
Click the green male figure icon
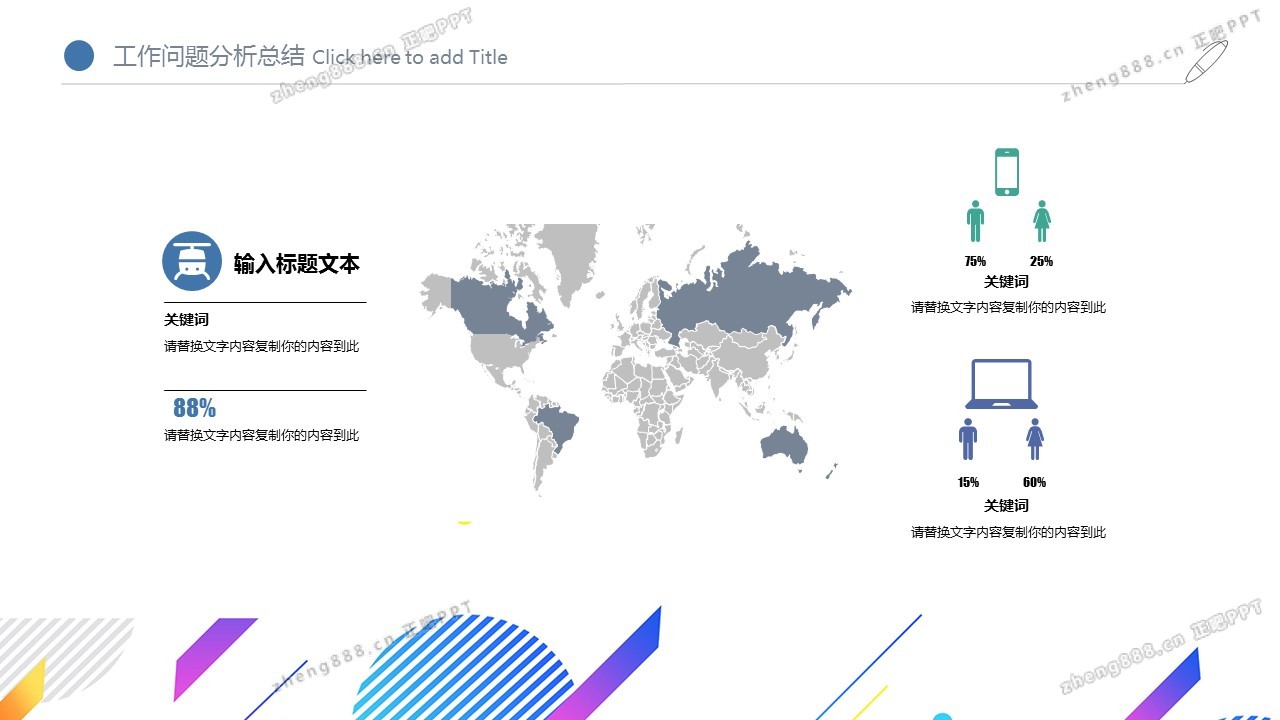pyautogui.click(x=975, y=221)
